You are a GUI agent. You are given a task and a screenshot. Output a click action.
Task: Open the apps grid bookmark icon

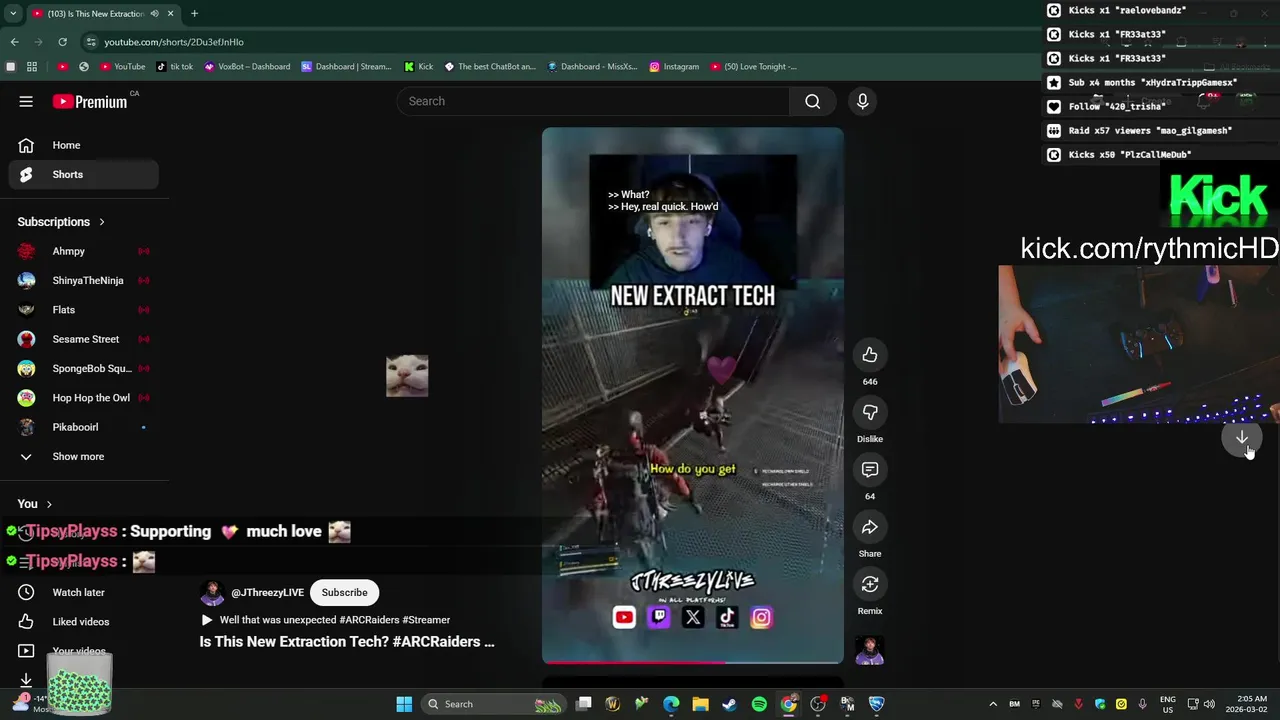pos(32,67)
